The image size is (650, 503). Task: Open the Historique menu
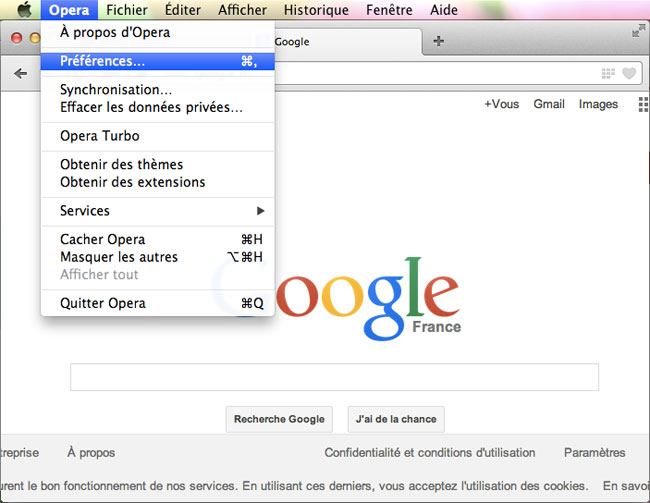click(316, 10)
